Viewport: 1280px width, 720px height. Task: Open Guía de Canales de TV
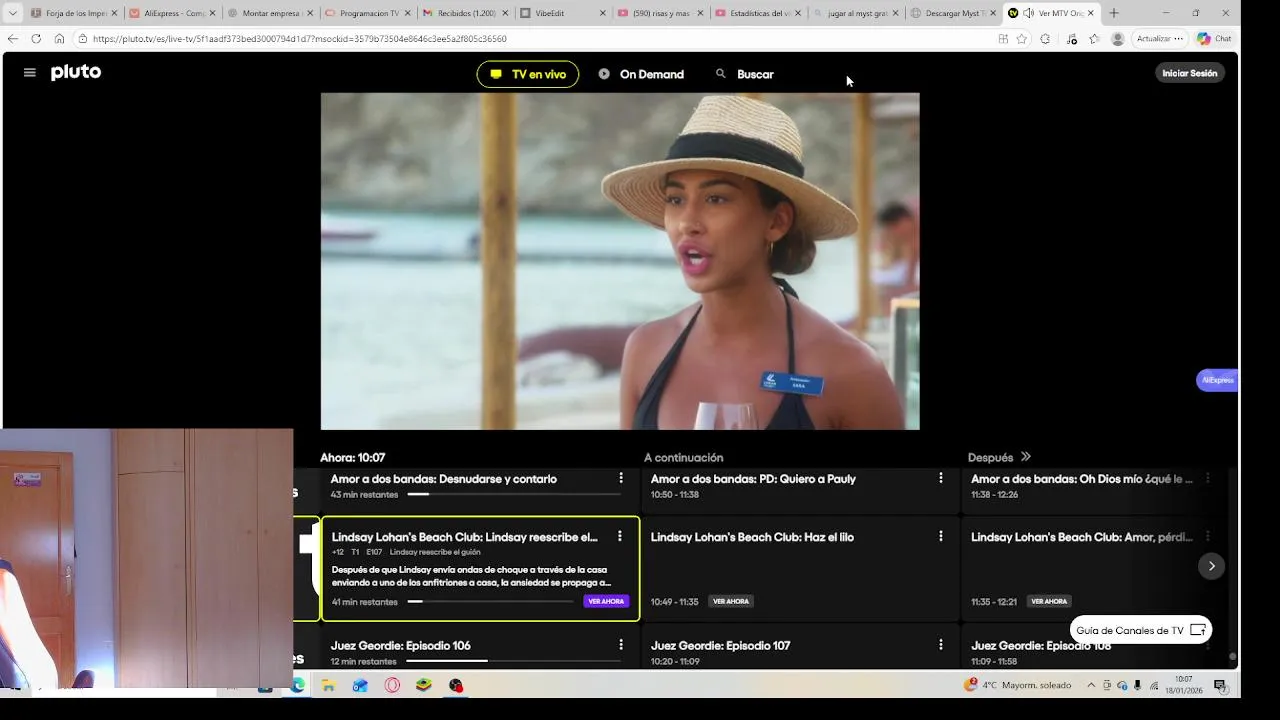click(1141, 630)
